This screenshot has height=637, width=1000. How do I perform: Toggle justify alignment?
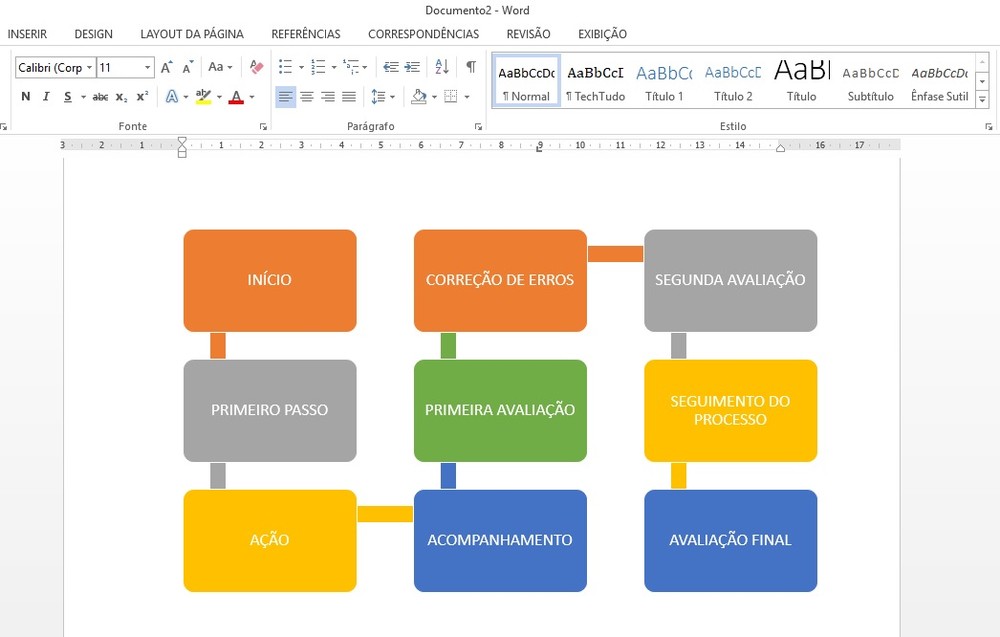350,97
